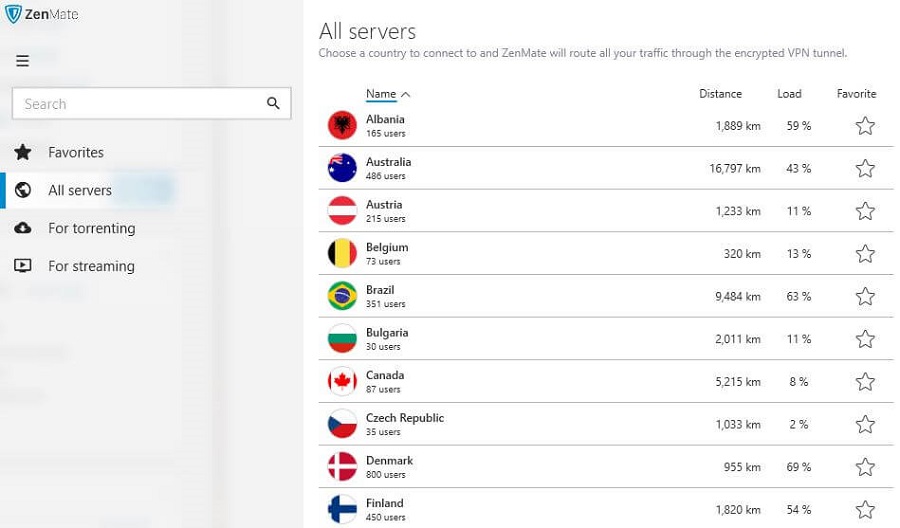Select the Canada server name
The height and width of the screenshot is (528, 900).
coord(385,375)
